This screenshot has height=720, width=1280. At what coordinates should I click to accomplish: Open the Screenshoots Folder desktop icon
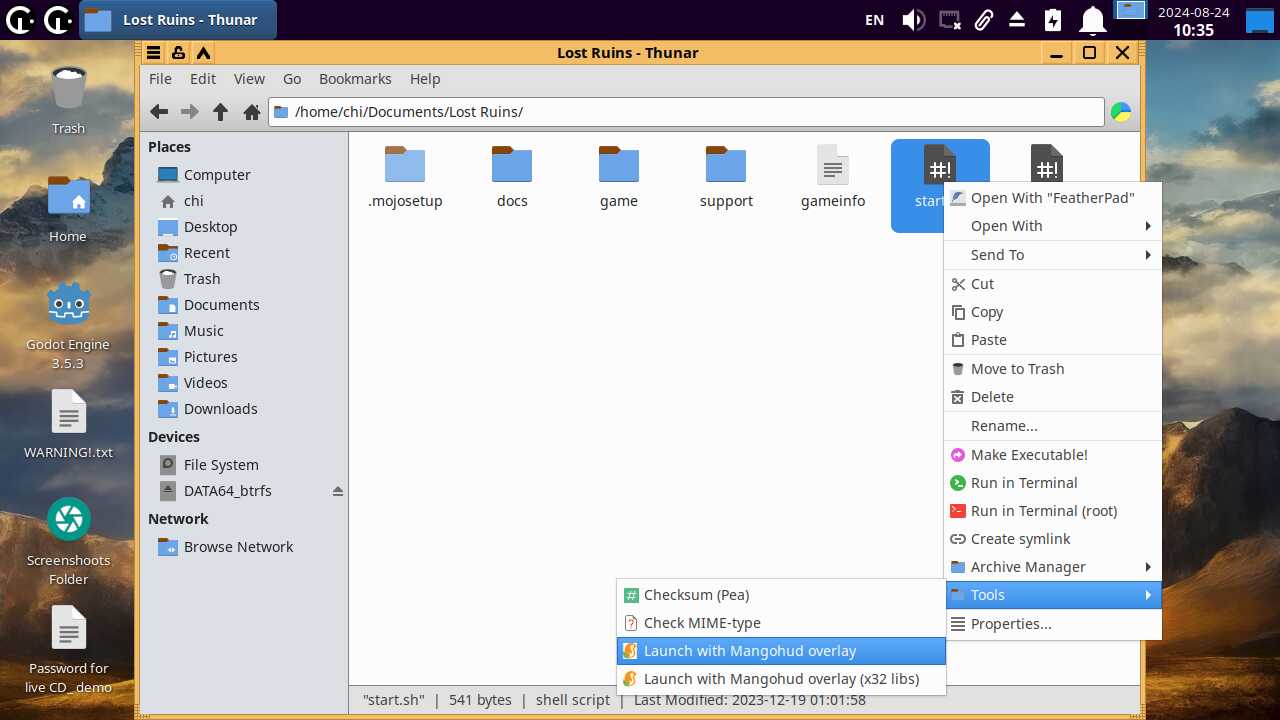click(68, 542)
